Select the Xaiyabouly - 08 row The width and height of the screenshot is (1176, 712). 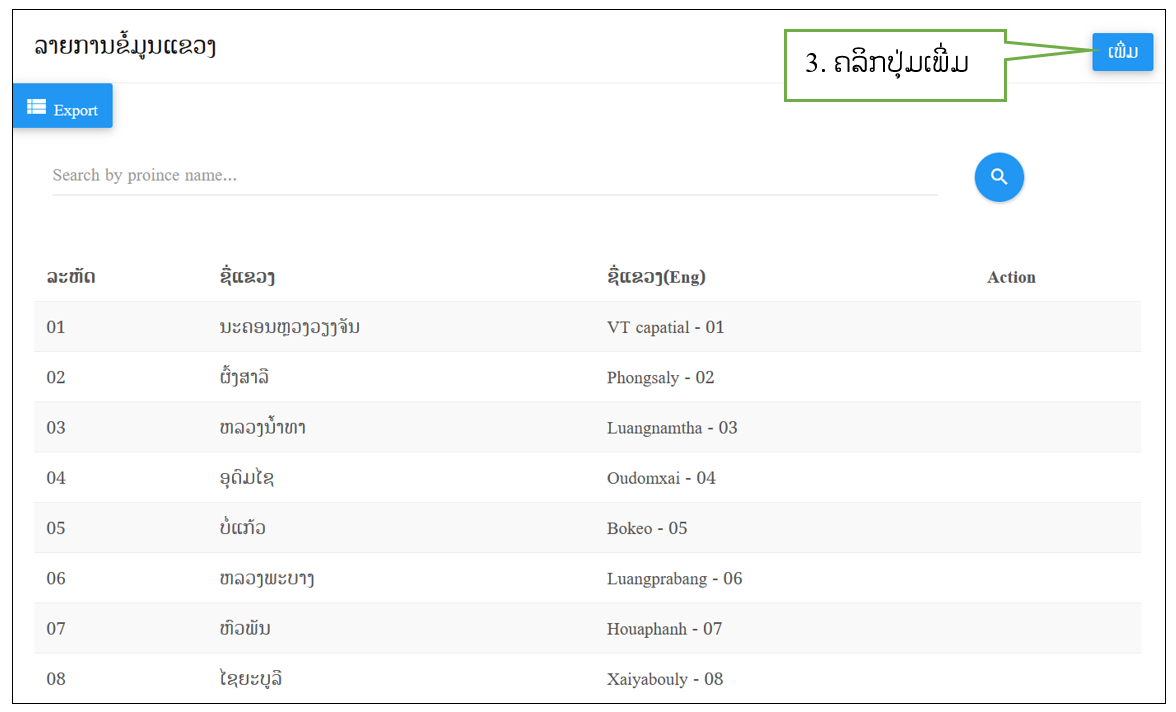[x=665, y=679]
